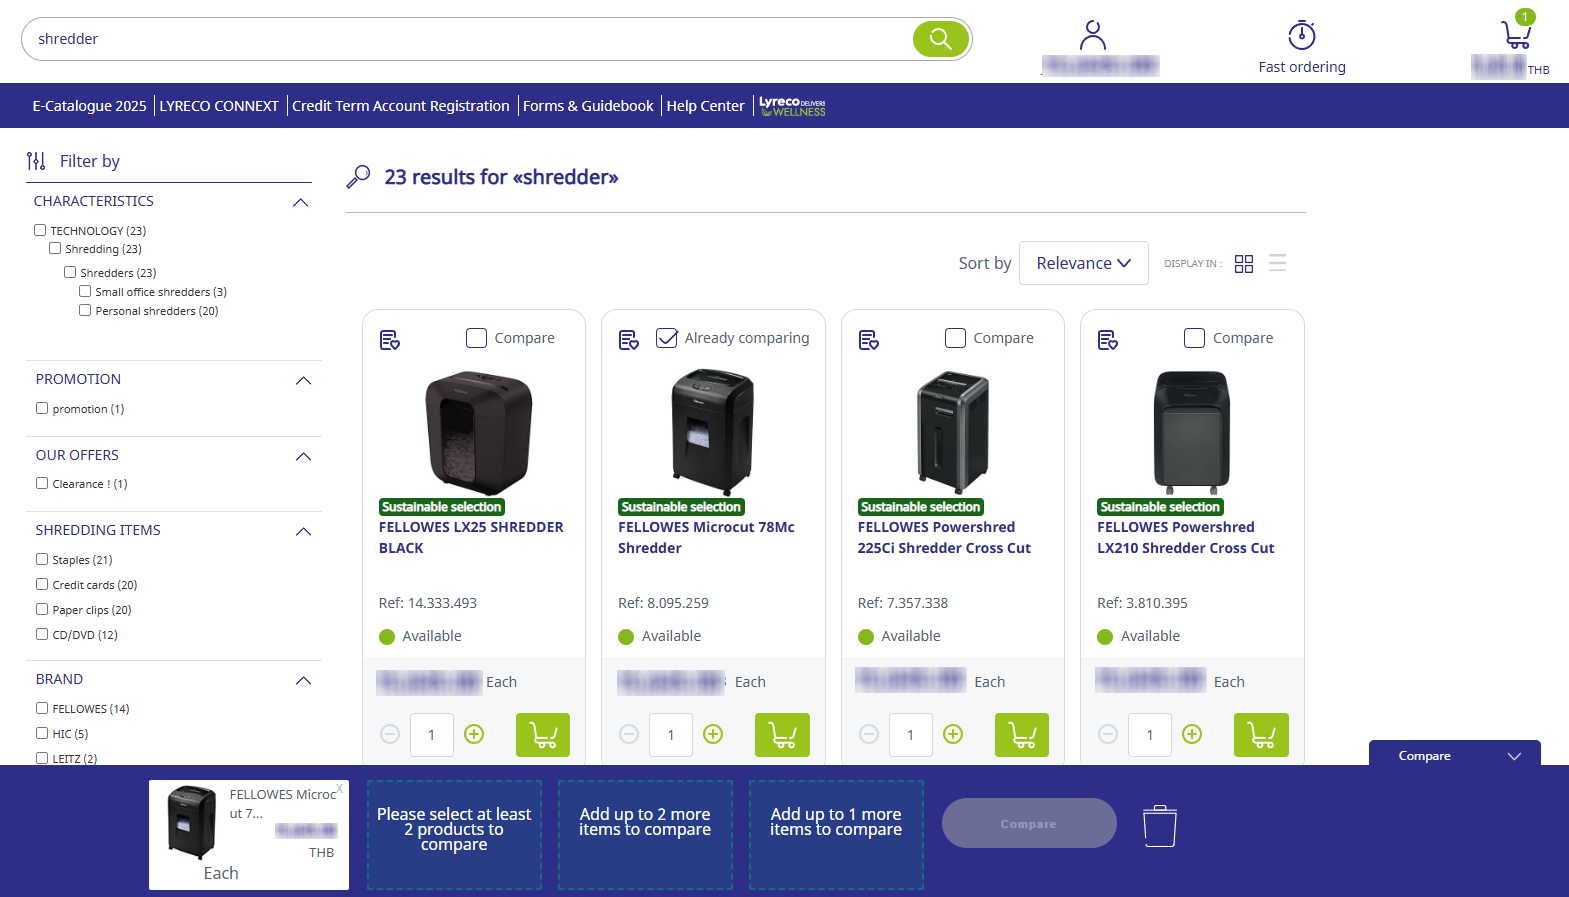Increase quantity of Powershred 225Ci
Viewport: 1569px width, 897px height.
click(x=953, y=734)
